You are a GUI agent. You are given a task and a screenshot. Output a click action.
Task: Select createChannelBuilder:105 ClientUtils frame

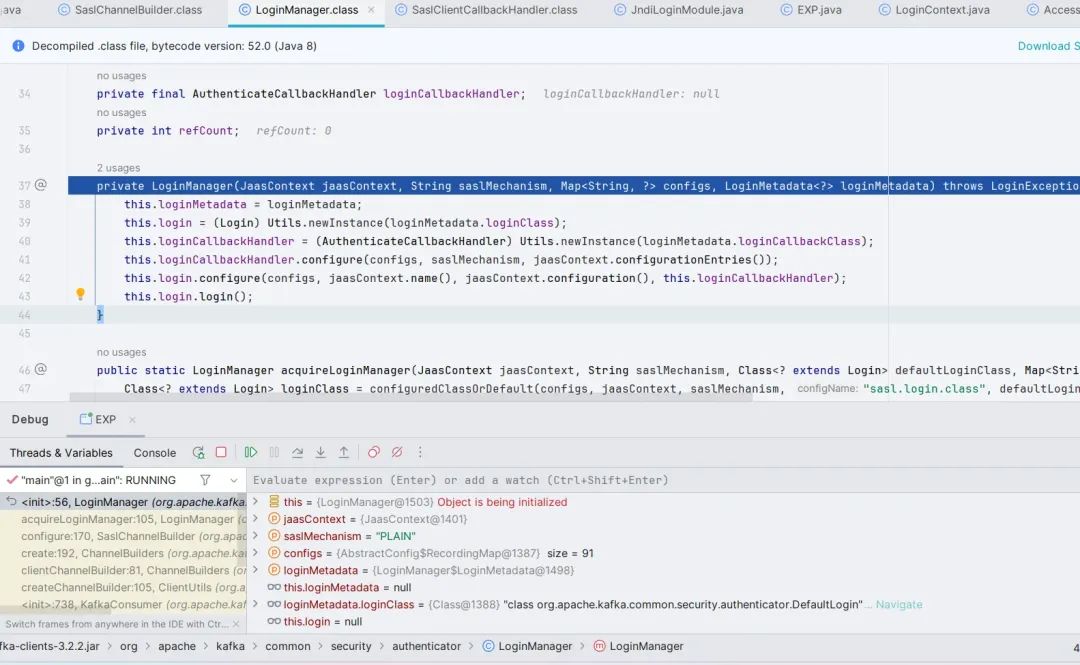coord(123,587)
